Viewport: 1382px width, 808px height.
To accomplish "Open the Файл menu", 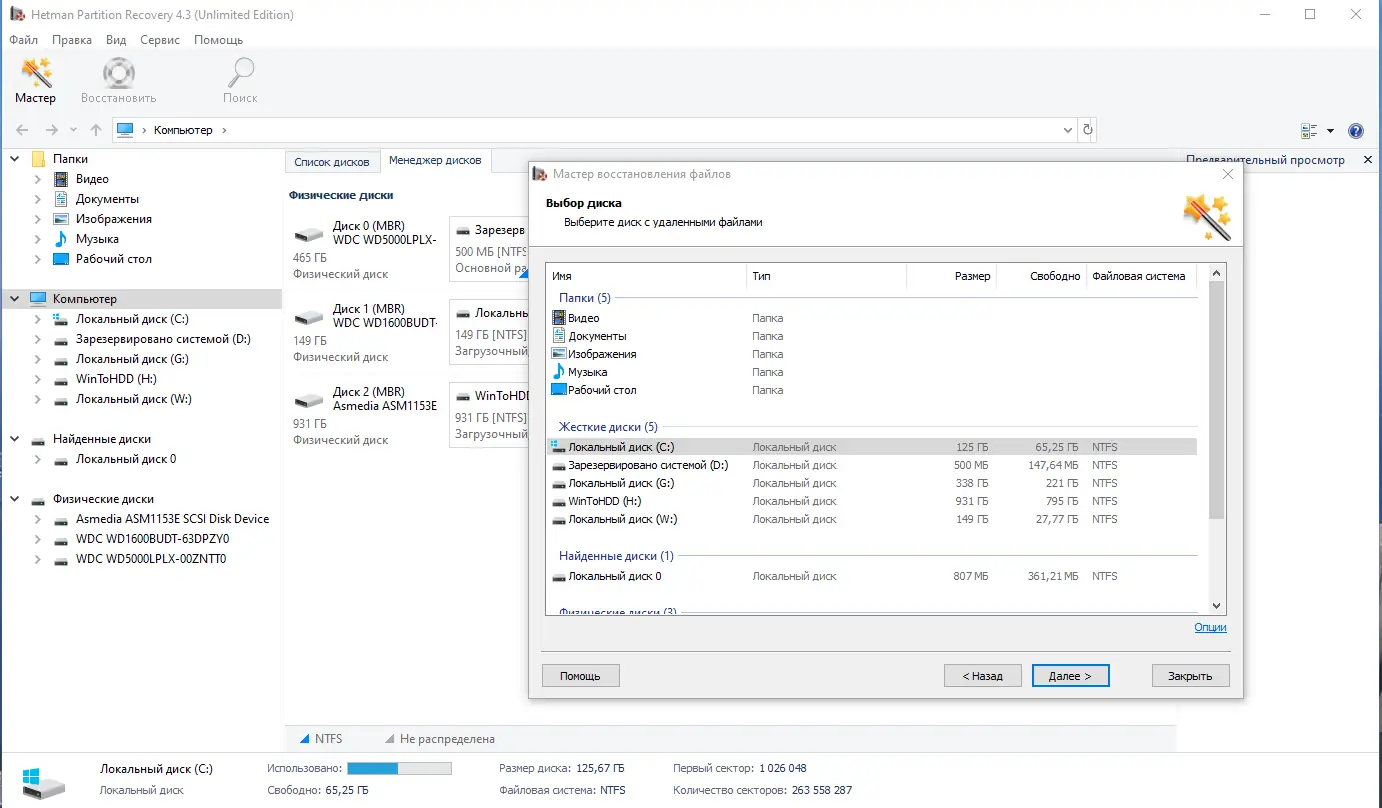I will click(24, 40).
